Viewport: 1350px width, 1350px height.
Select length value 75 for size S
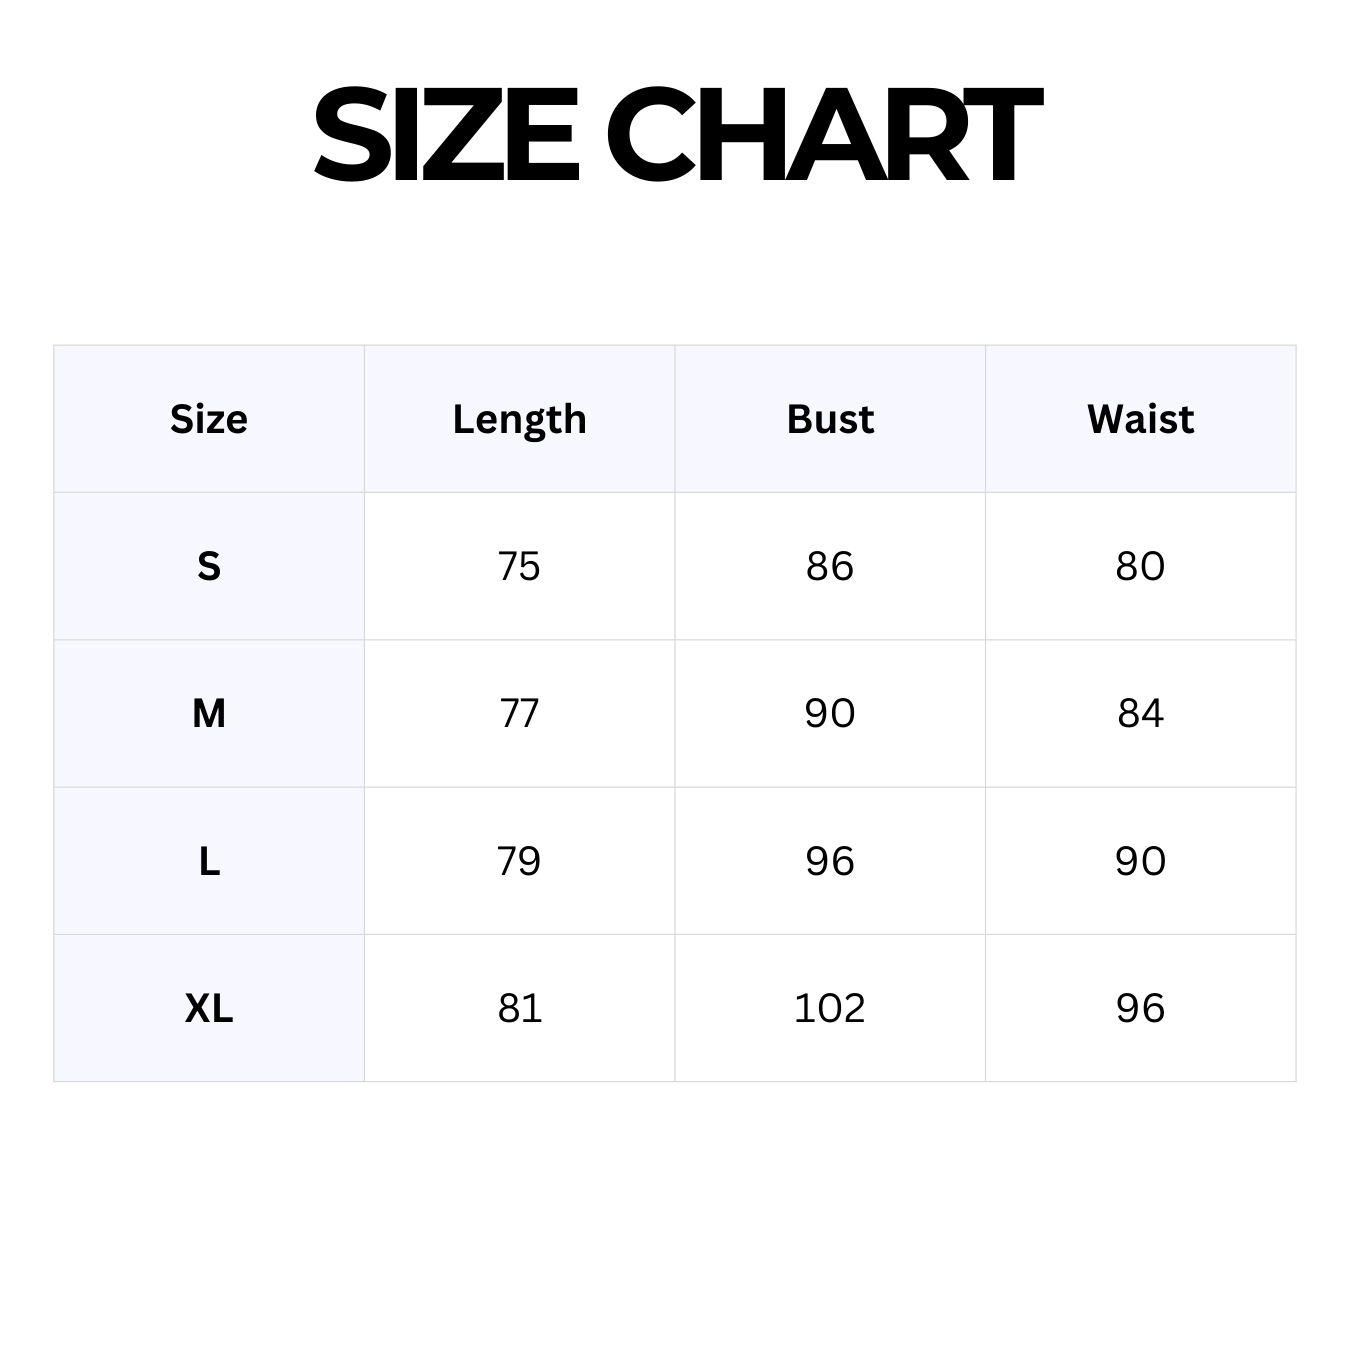(x=519, y=566)
